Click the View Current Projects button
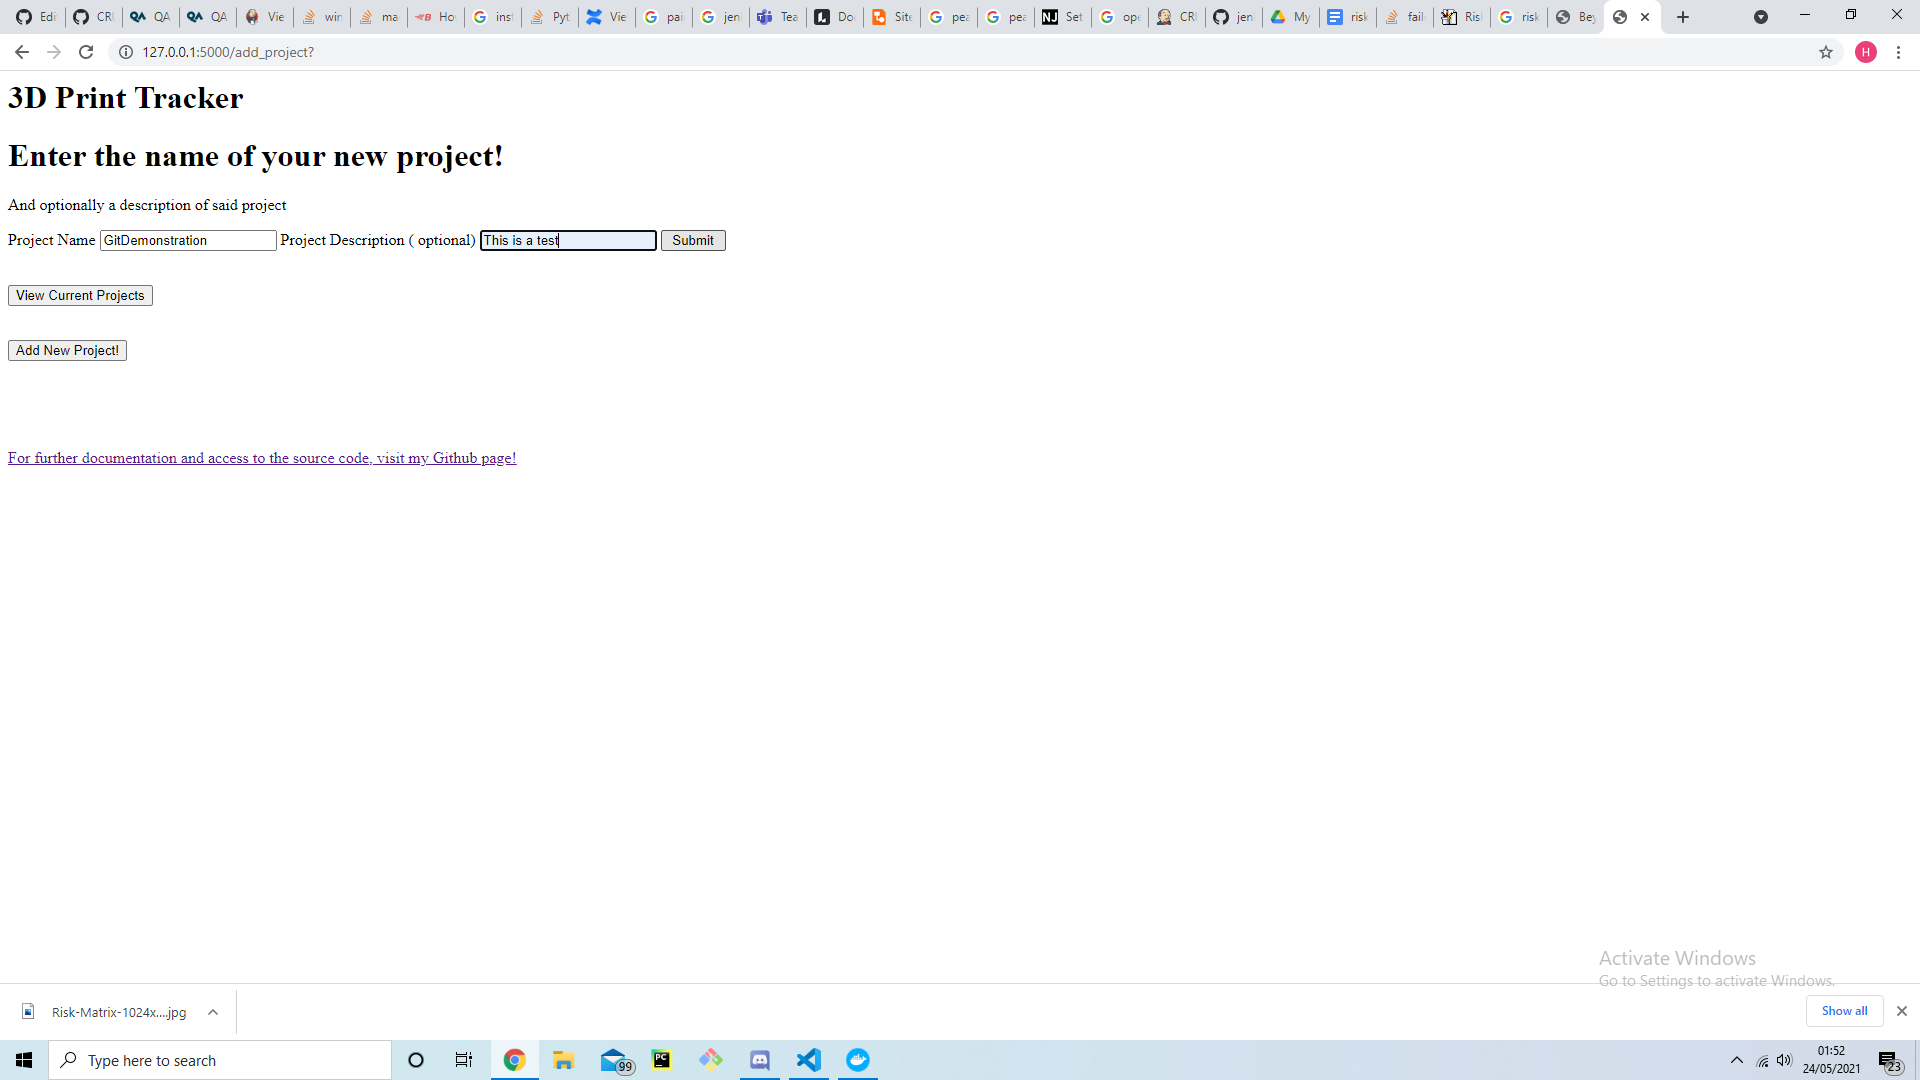1920x1080 pixels. tap(80, 295)
